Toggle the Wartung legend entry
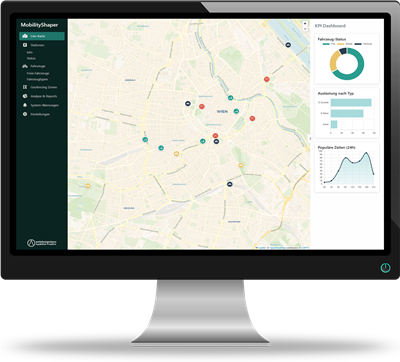Image resolution: width=400 pixels, height=362 pixels. tap(363, 44)
